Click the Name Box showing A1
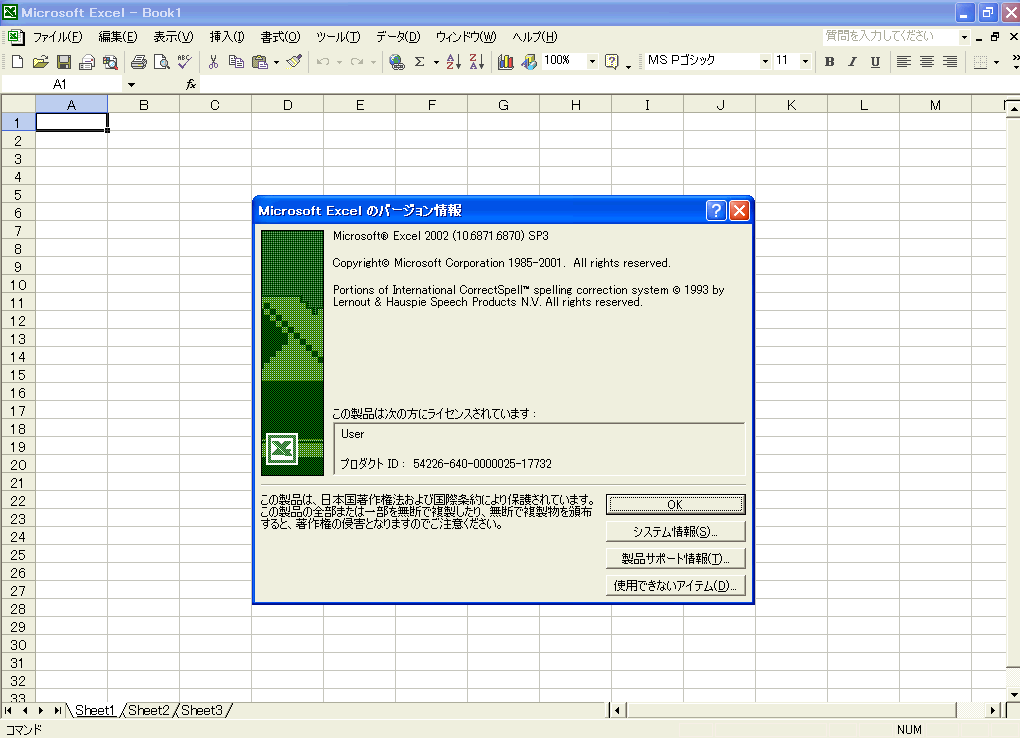This screenshot has width=1020, height=738. coord(60,84)
